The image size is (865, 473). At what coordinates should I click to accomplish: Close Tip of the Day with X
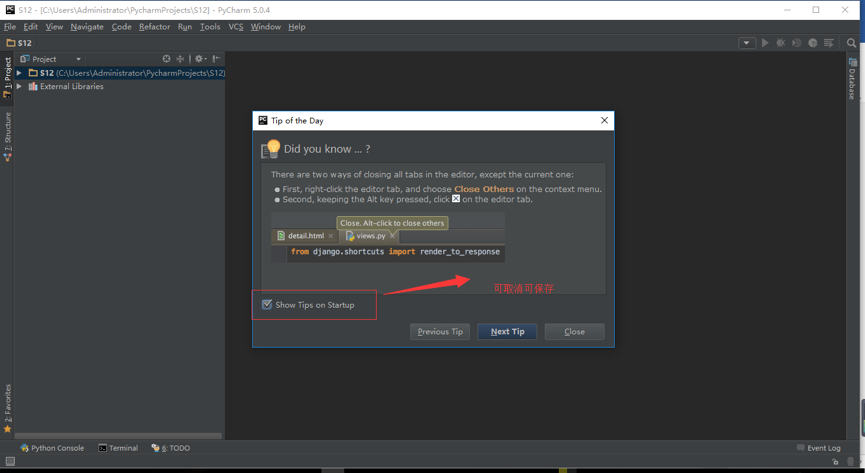click(x=604, y=120)
